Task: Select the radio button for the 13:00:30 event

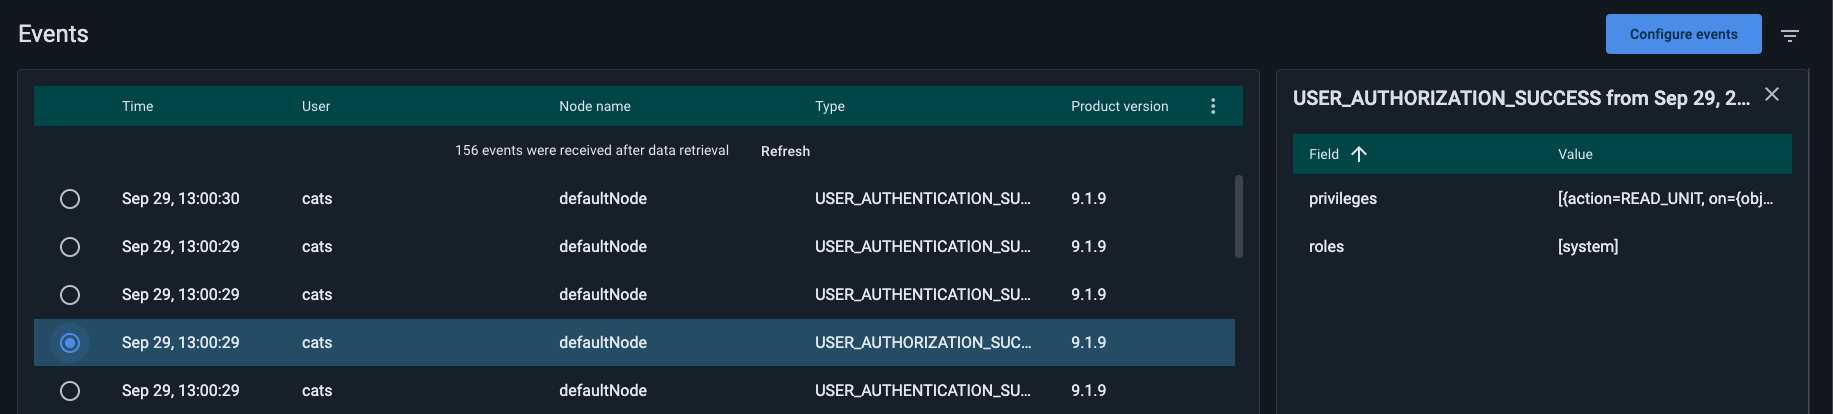Action: 70,199
